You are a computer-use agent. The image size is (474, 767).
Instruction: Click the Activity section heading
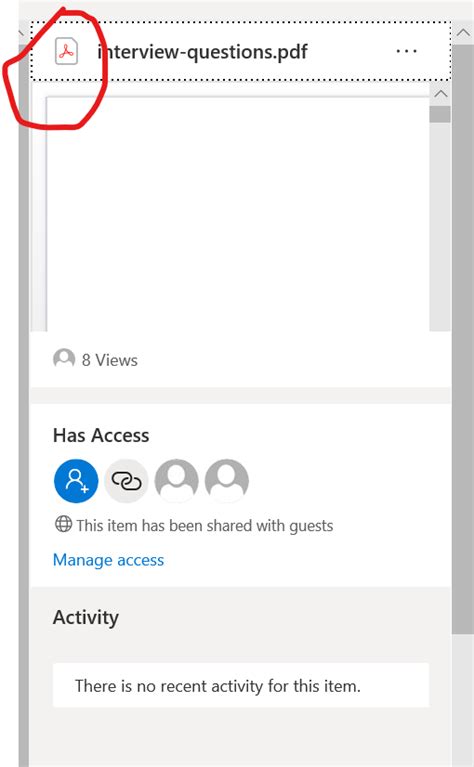point(86,617)
